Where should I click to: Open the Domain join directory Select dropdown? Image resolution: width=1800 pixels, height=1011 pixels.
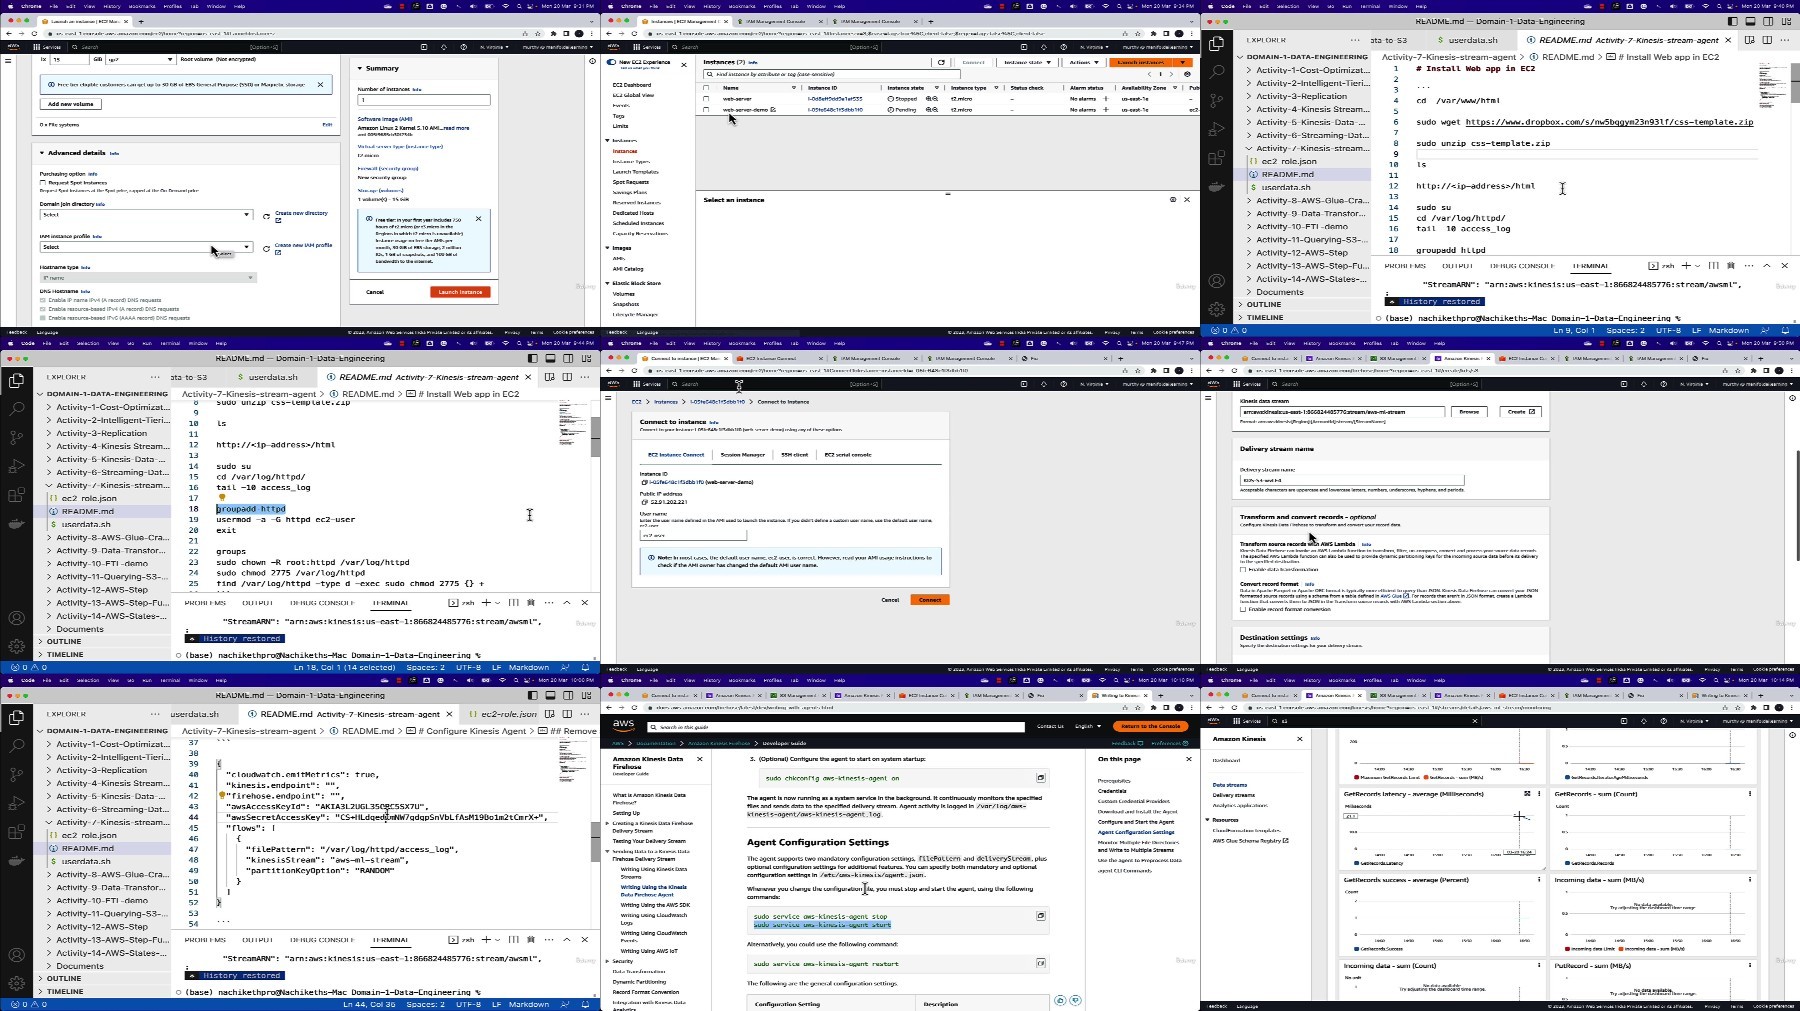coord(147,215)
